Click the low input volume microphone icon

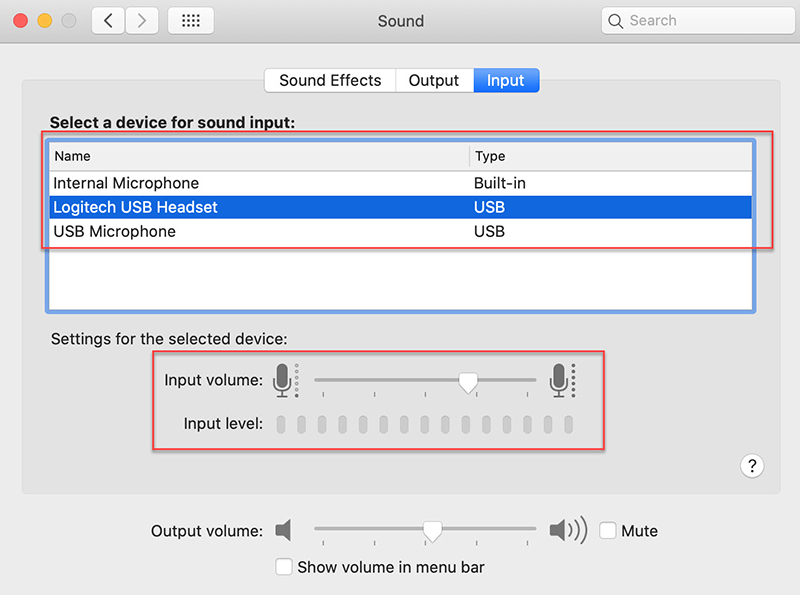point(284,380)
